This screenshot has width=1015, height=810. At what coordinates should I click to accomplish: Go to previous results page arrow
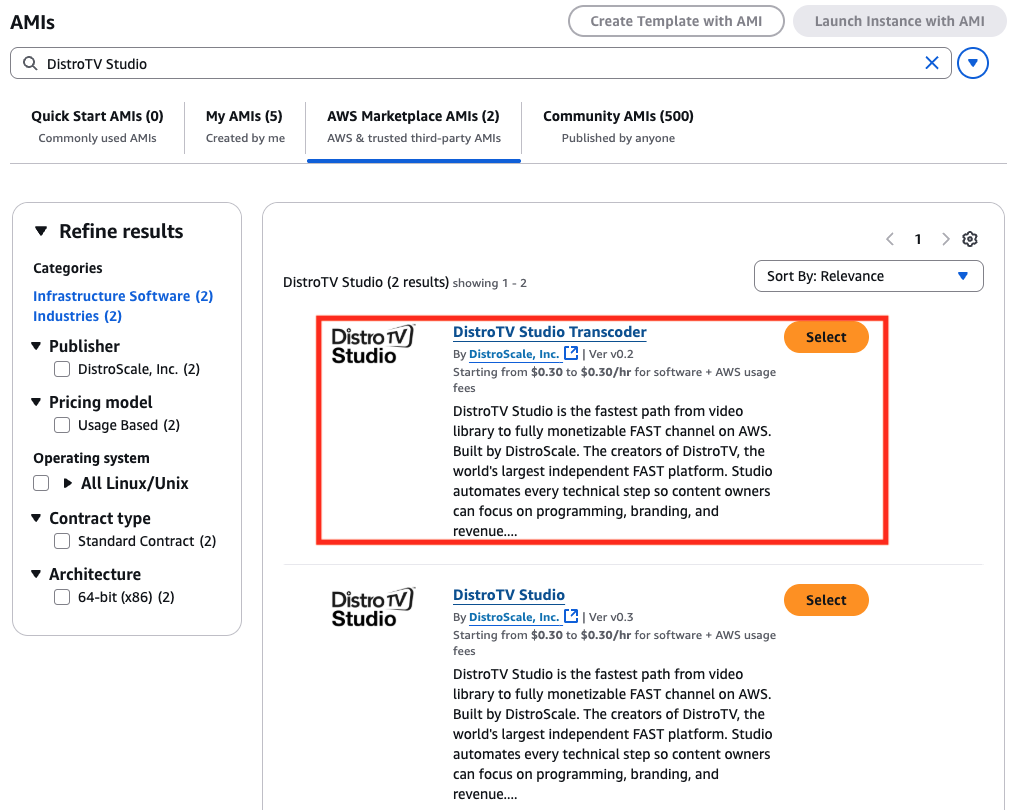890,239
